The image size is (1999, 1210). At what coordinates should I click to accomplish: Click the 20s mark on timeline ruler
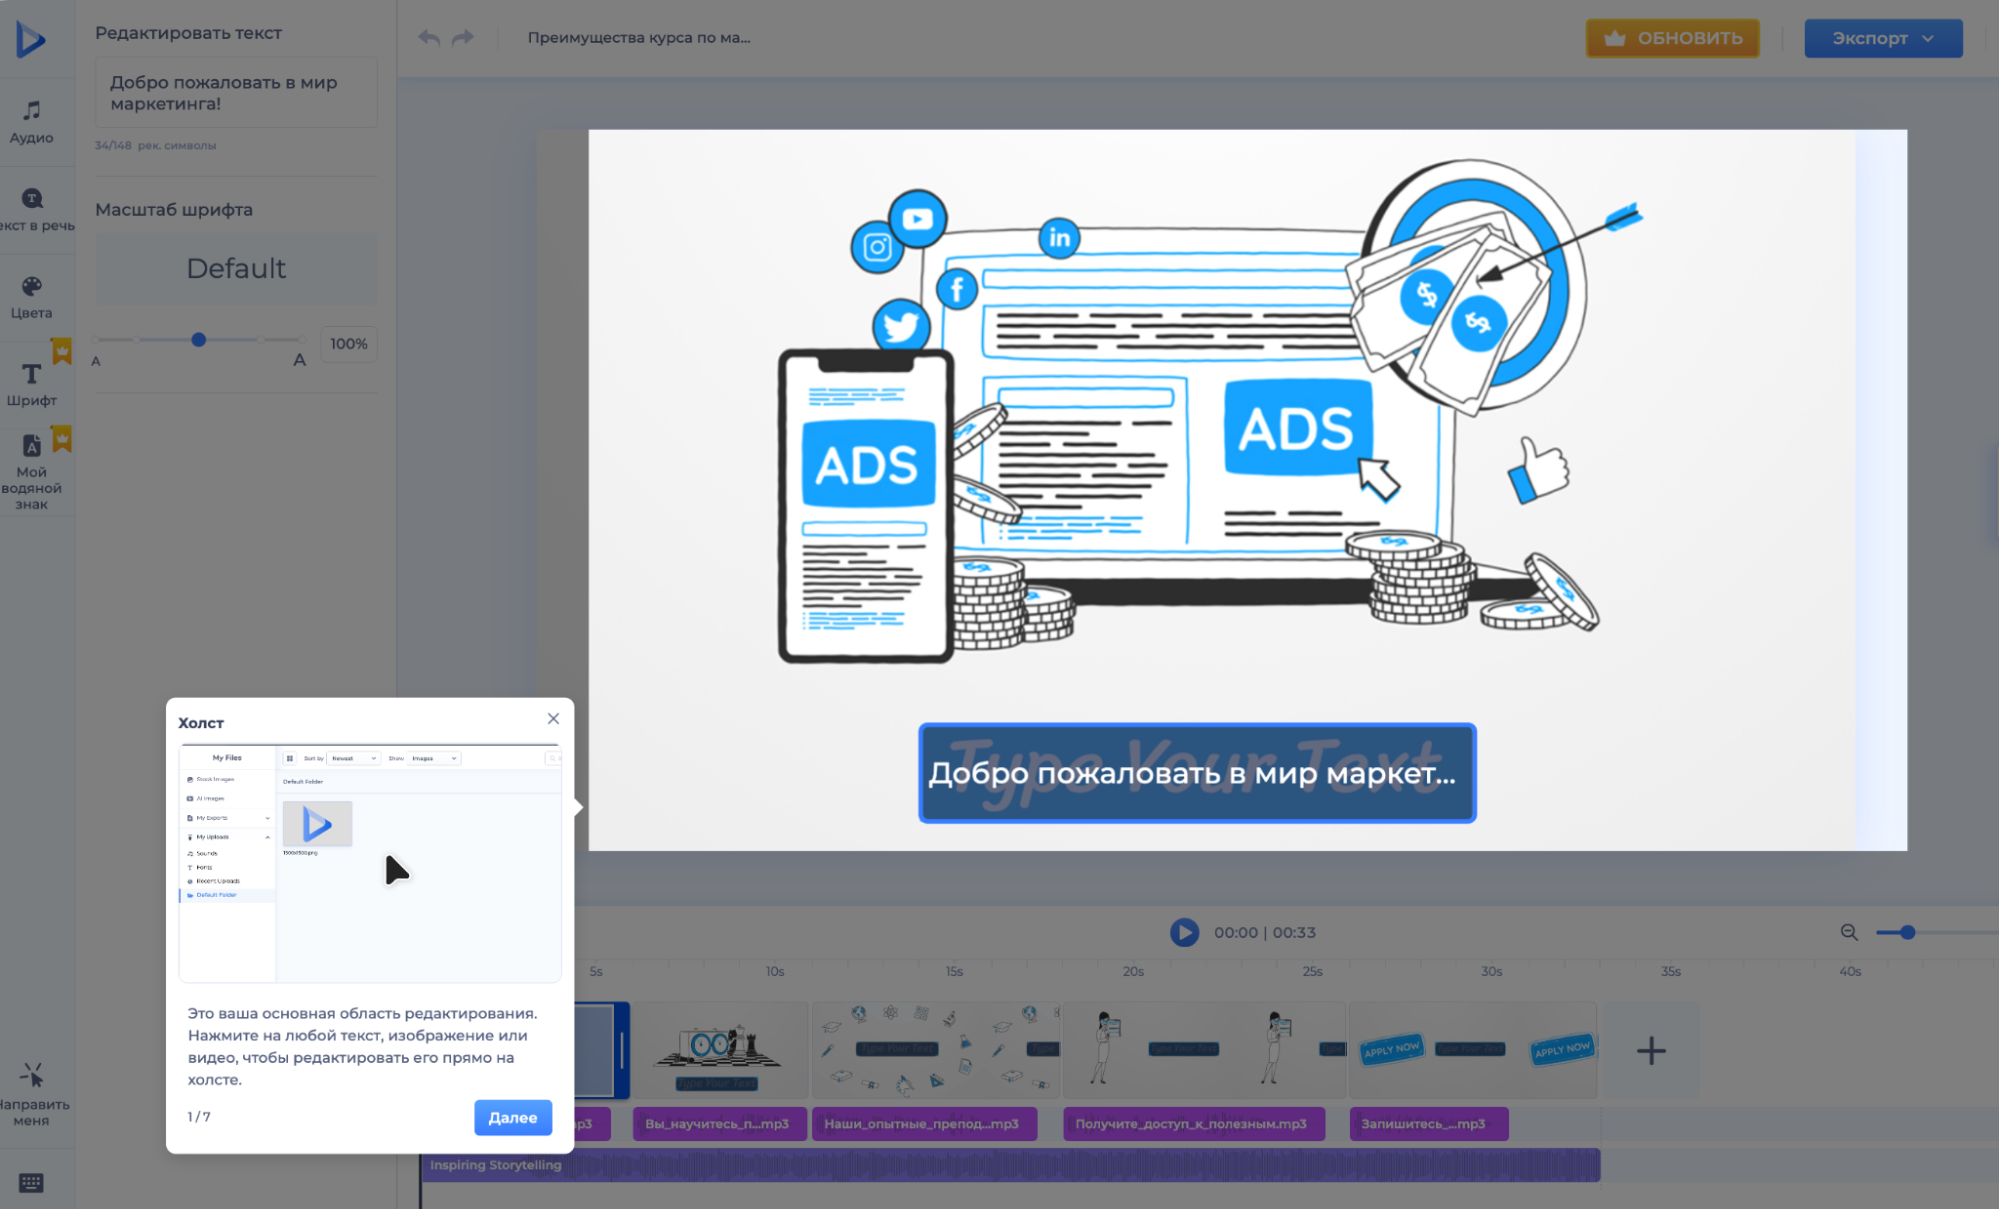[1133, 971]
